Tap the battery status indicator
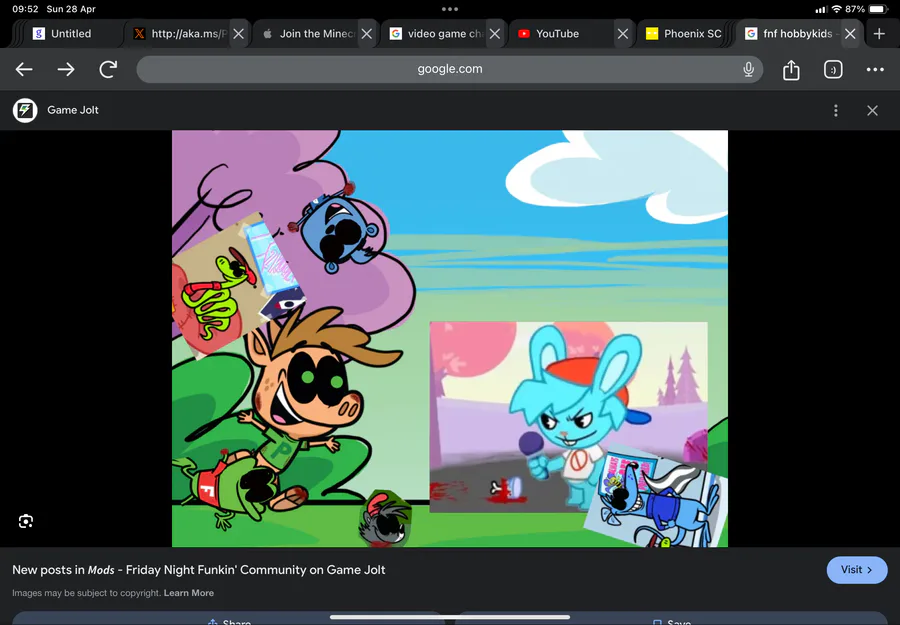900x625 pixels. pyautogui.click(x=879, y=9)
